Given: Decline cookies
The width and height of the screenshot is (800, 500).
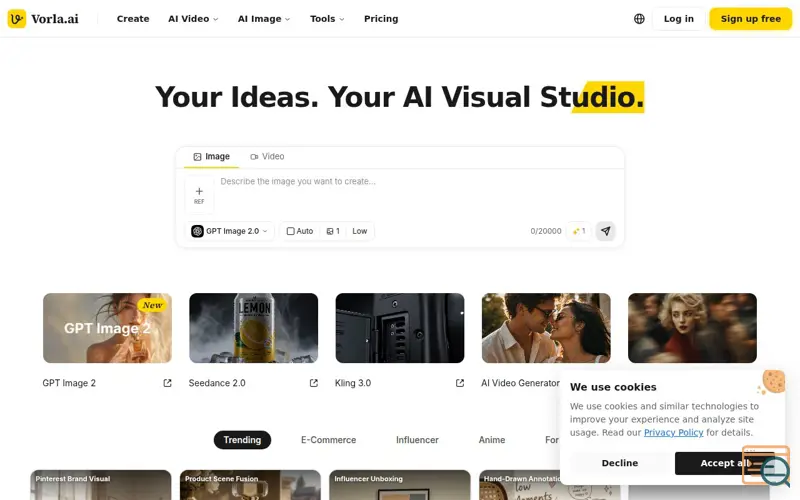Looking at the screenshot, I should [619, 463].
